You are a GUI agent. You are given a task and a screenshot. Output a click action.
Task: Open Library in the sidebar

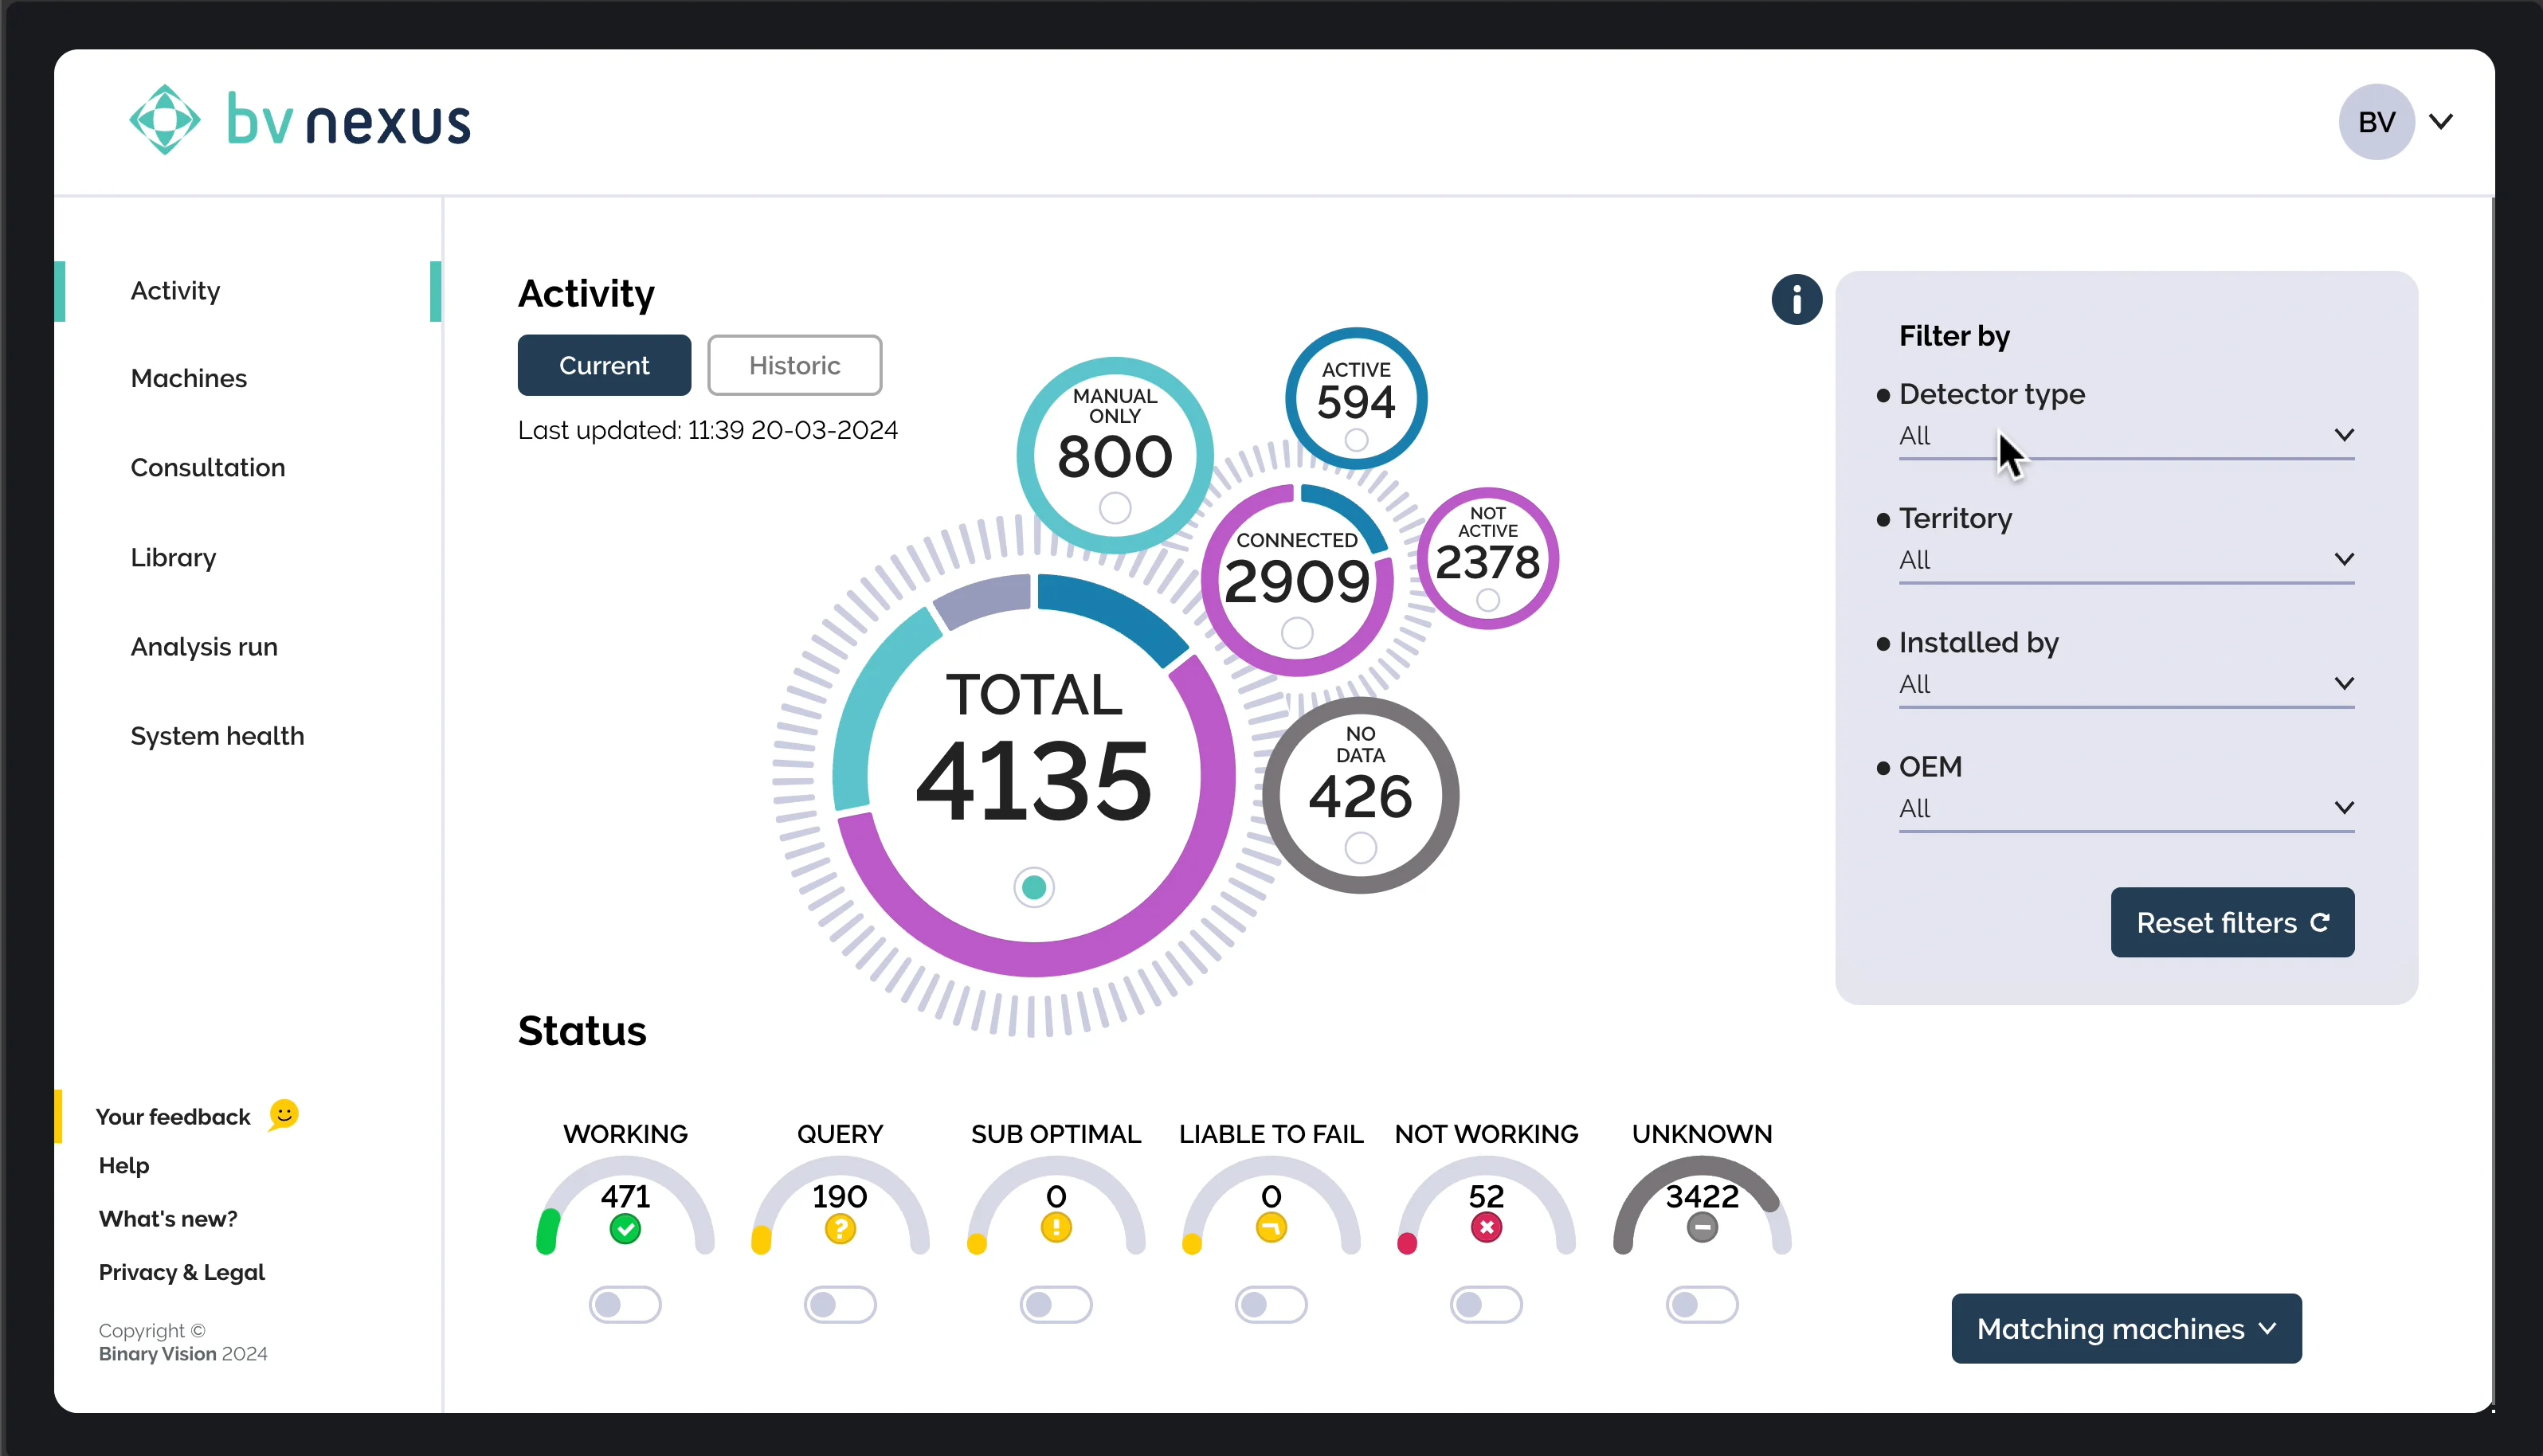coord(173,557)
